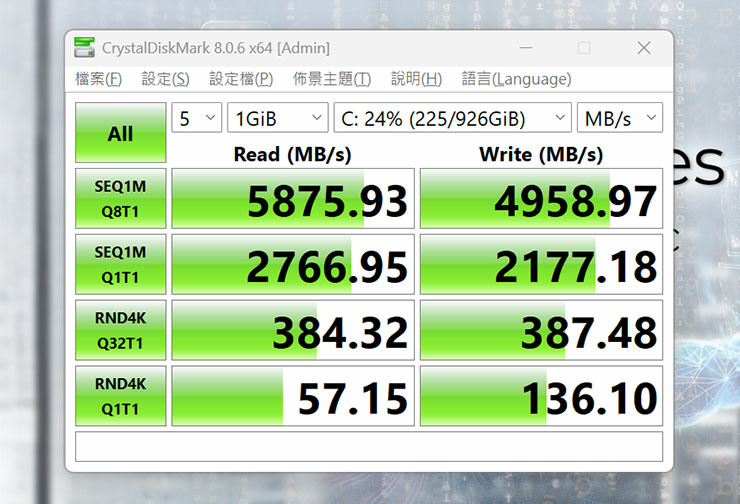Click the SEQ1M Q1T1 read result 2766.95
The width and height of the screenshot is (740, 504).
pos(293,264)
